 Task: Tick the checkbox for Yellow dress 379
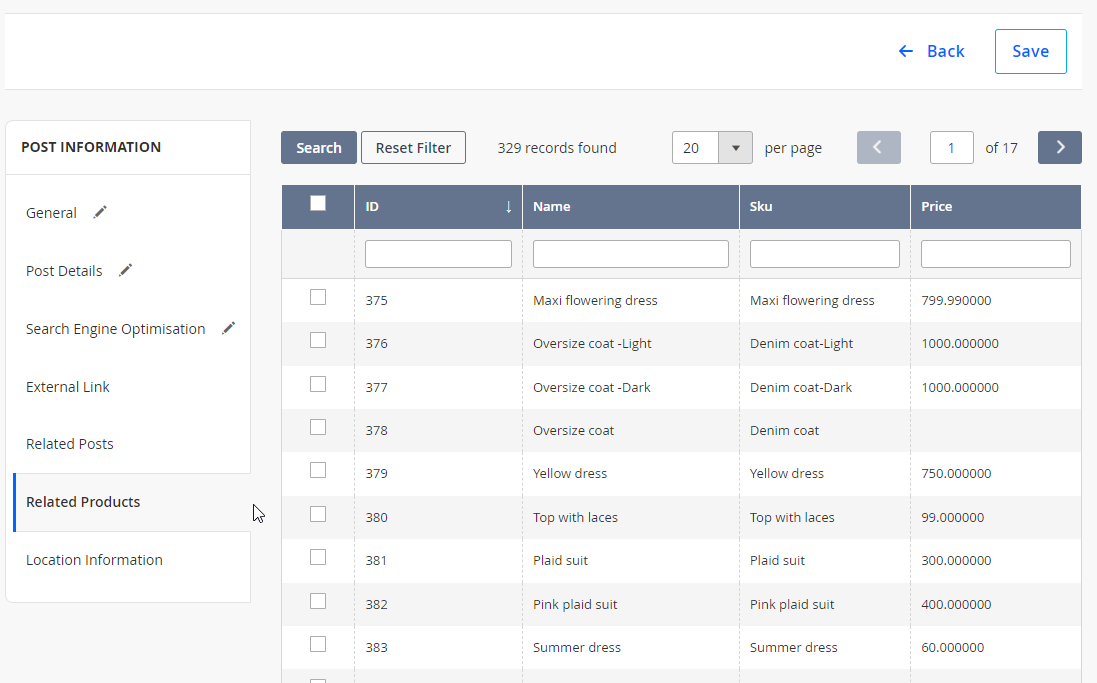coord(318,470)
